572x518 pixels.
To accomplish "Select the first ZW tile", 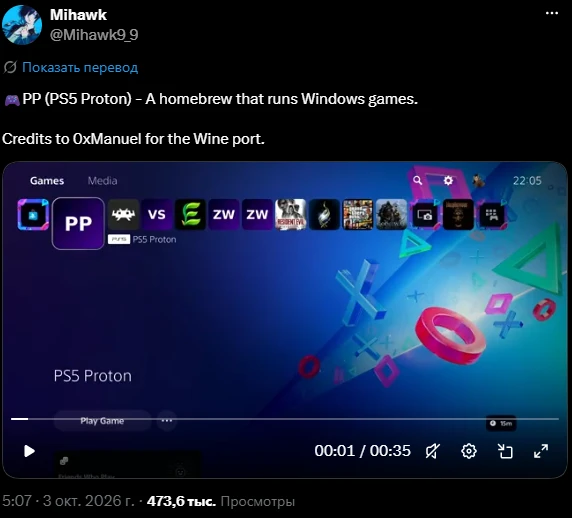I will [224, 214].
